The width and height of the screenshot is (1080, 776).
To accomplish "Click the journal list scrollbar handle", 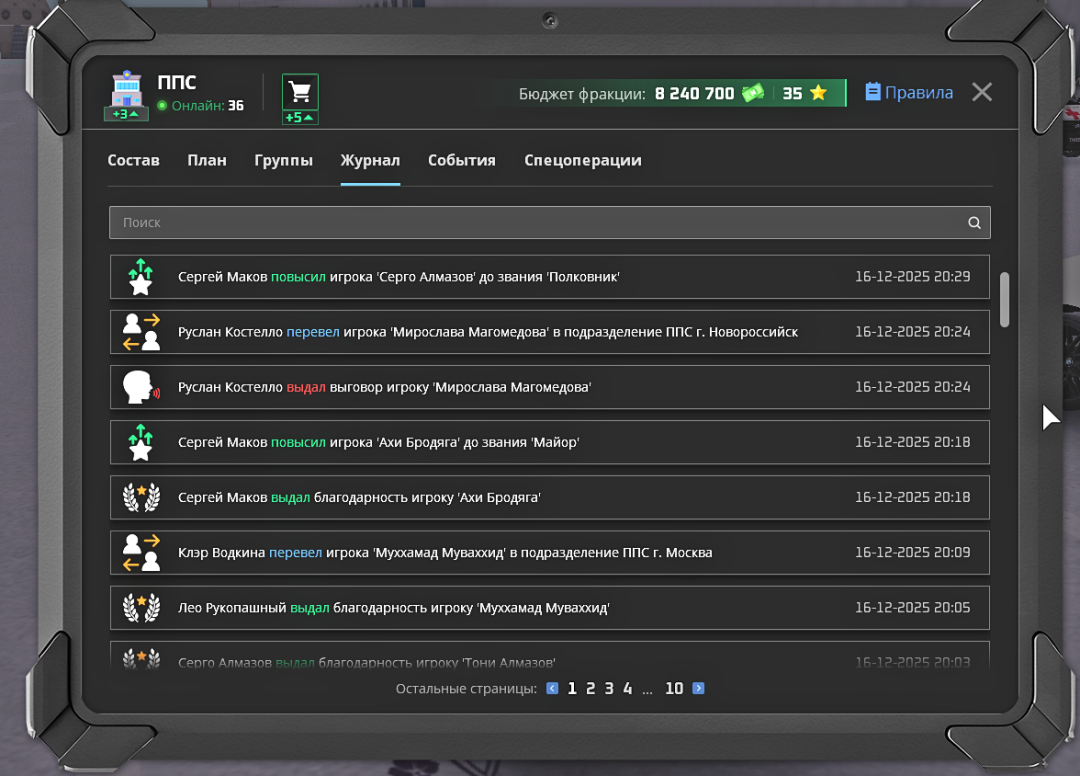I will pos(1005,298).
